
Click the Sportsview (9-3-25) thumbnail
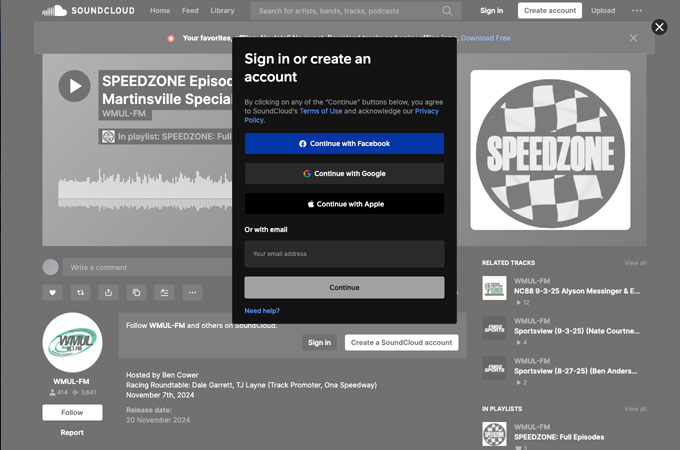tap(494, 328)
